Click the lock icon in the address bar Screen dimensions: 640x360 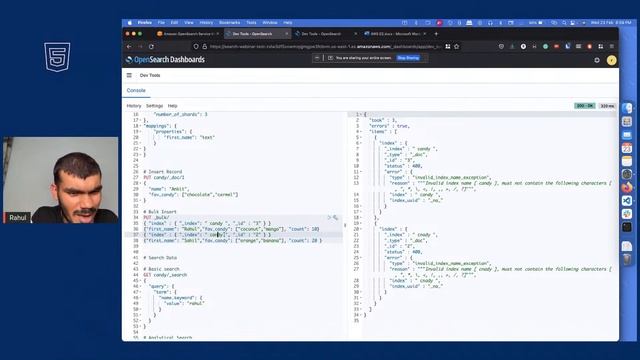pos(204,47)
